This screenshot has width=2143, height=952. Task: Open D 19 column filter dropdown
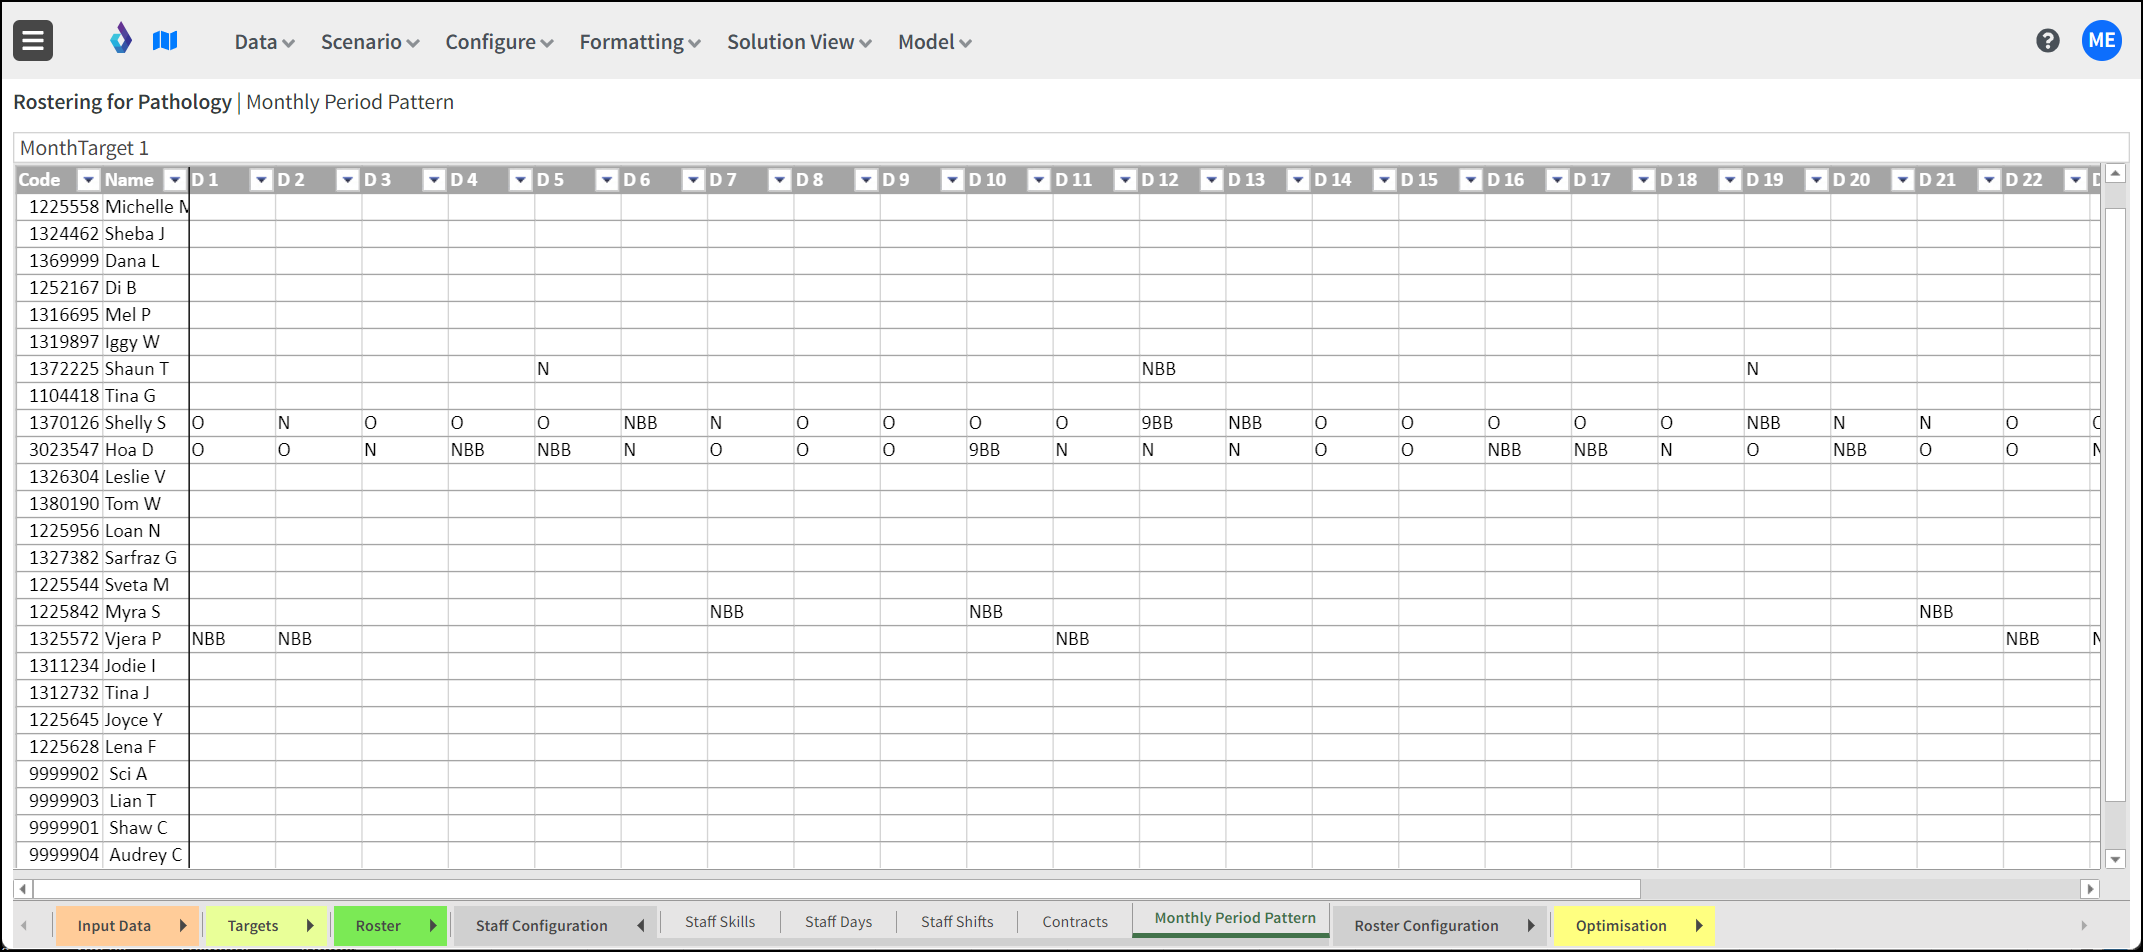[1816, 180]
